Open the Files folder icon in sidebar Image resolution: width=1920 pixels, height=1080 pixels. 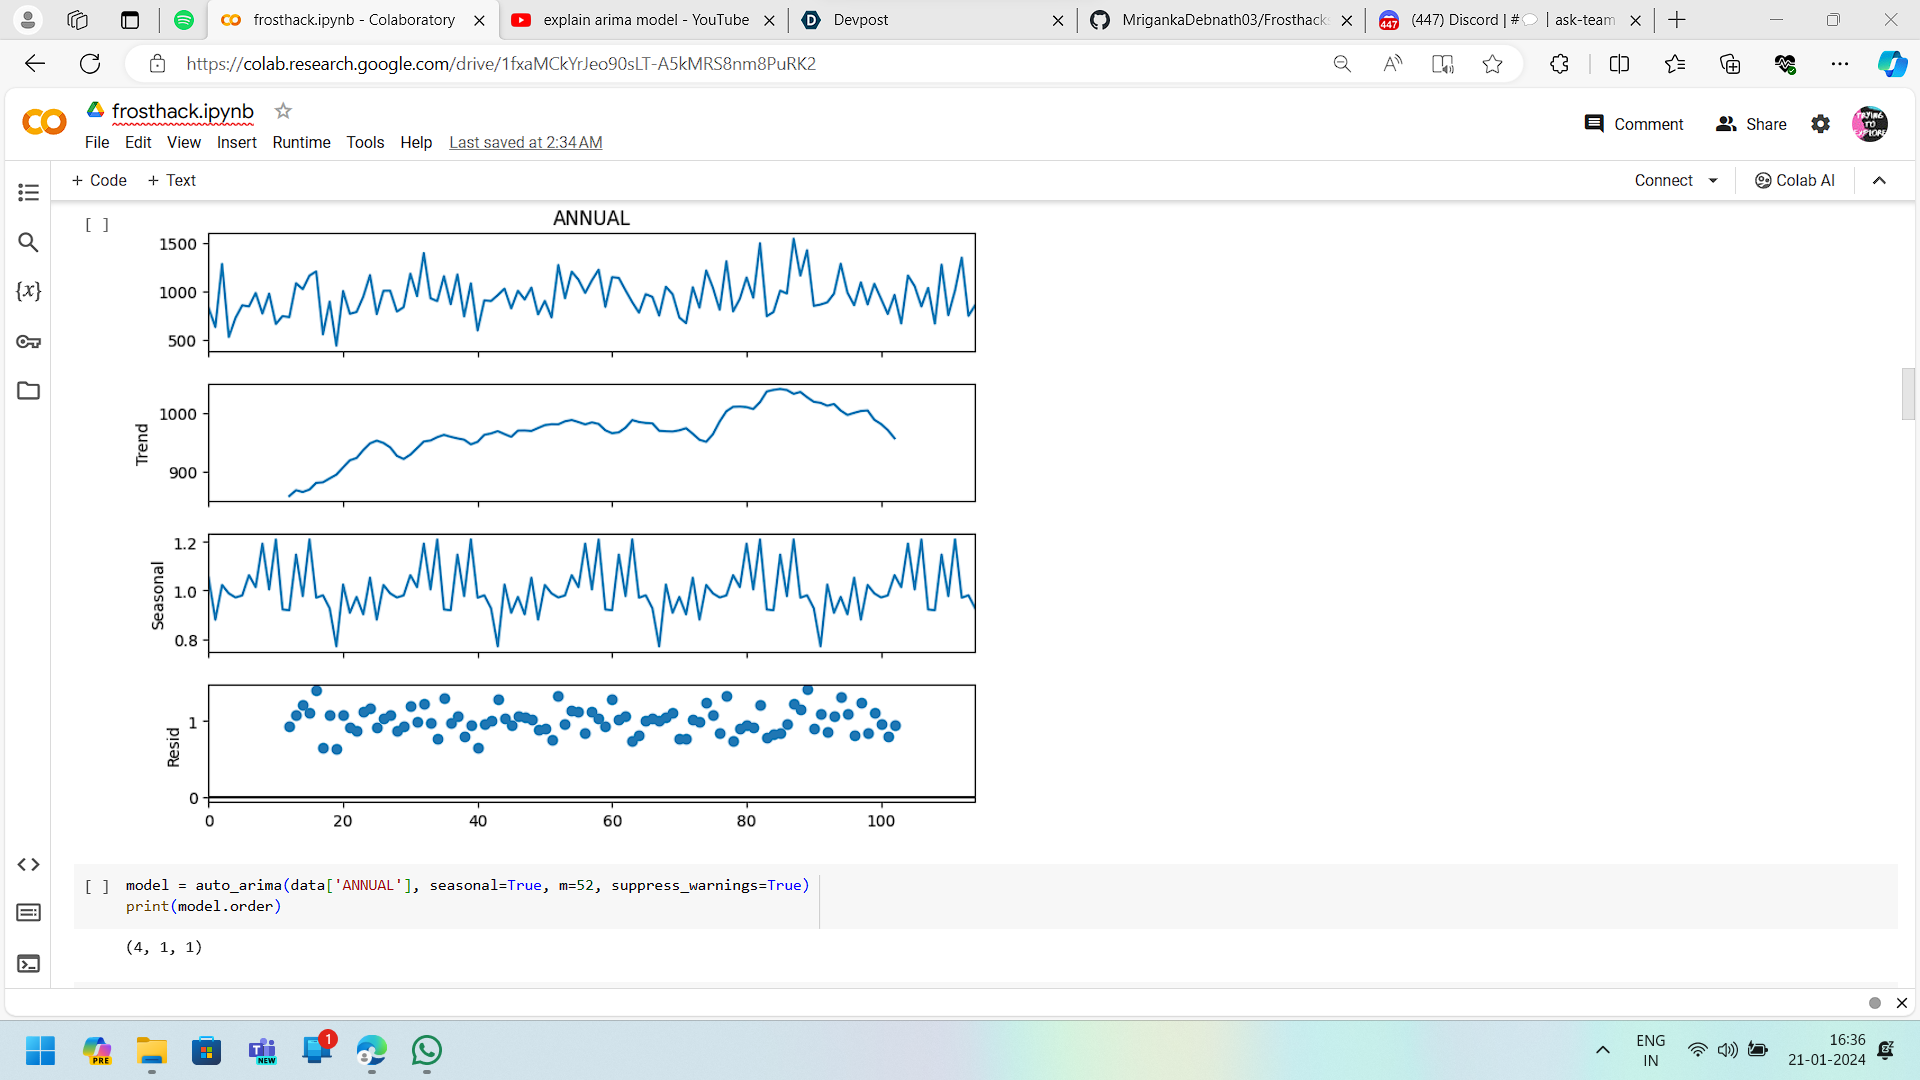pos(28,391)
